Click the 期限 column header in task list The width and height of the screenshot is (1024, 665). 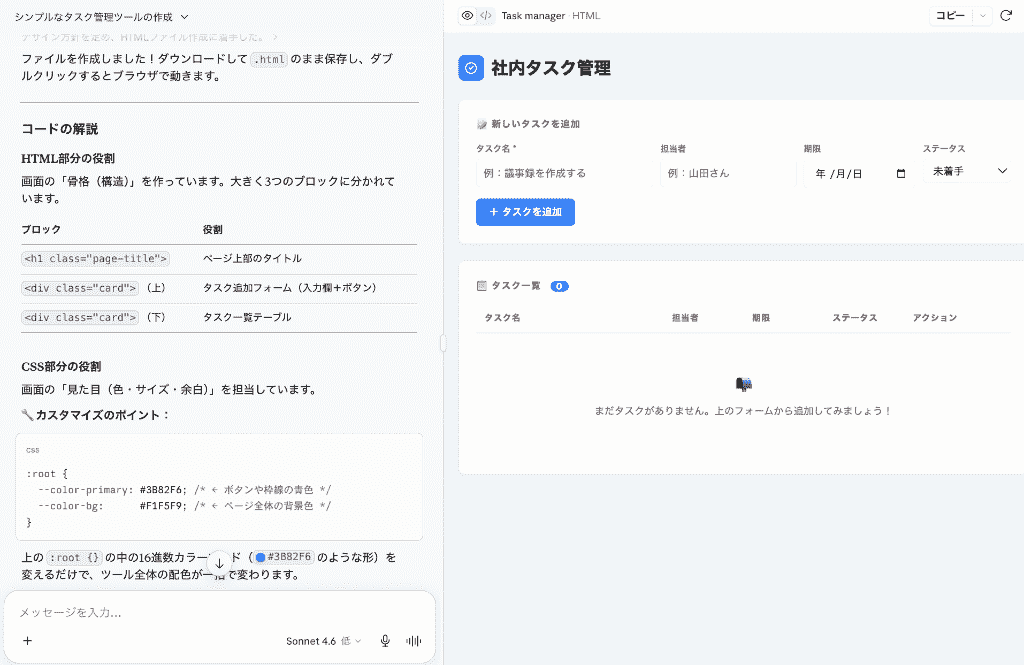coord(761,317)
